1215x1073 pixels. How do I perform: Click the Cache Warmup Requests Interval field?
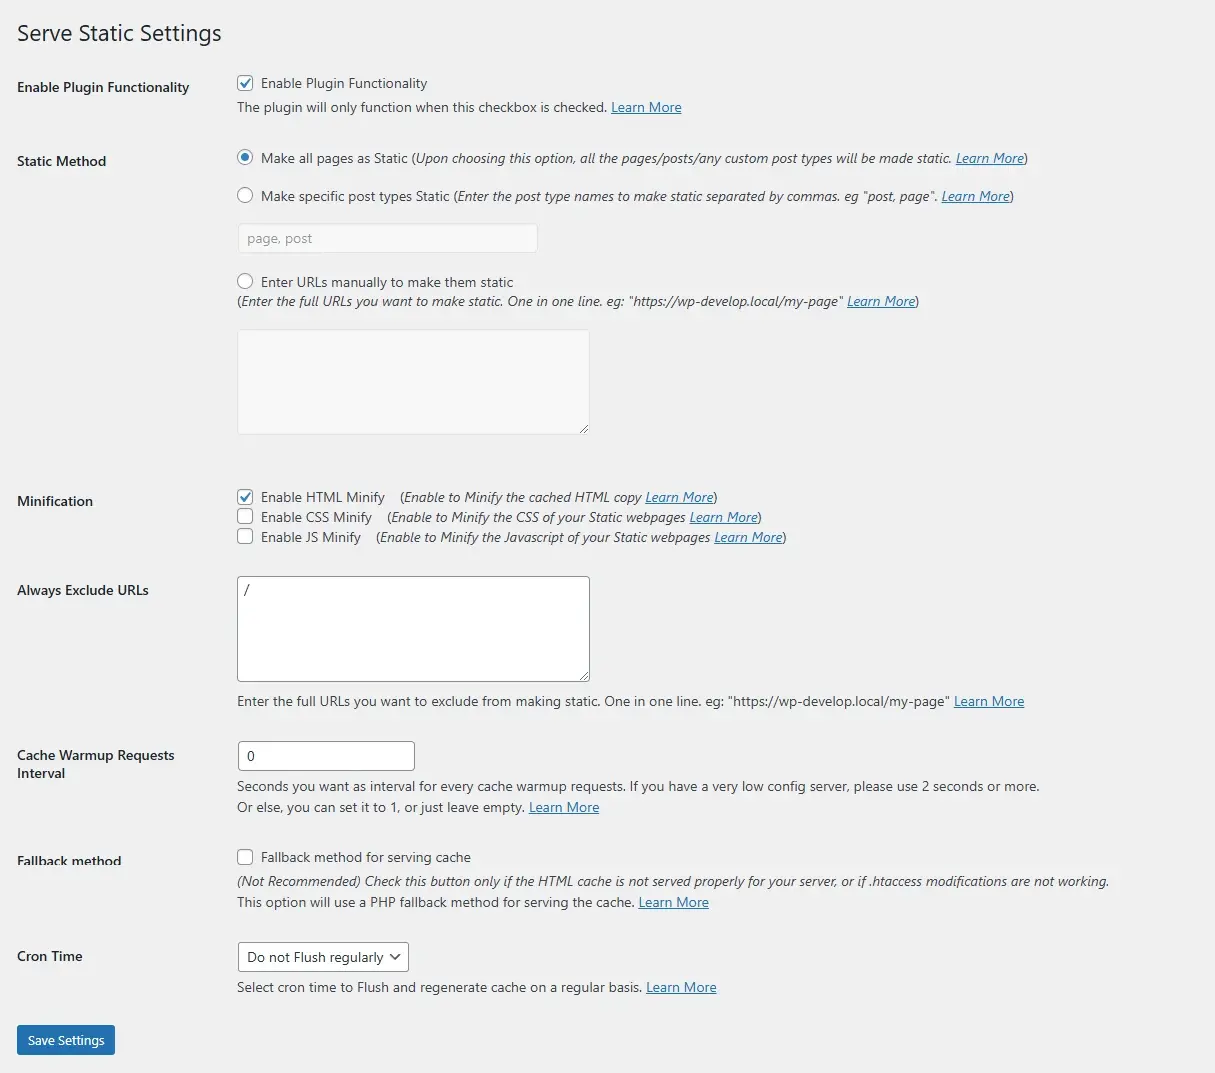326,756
